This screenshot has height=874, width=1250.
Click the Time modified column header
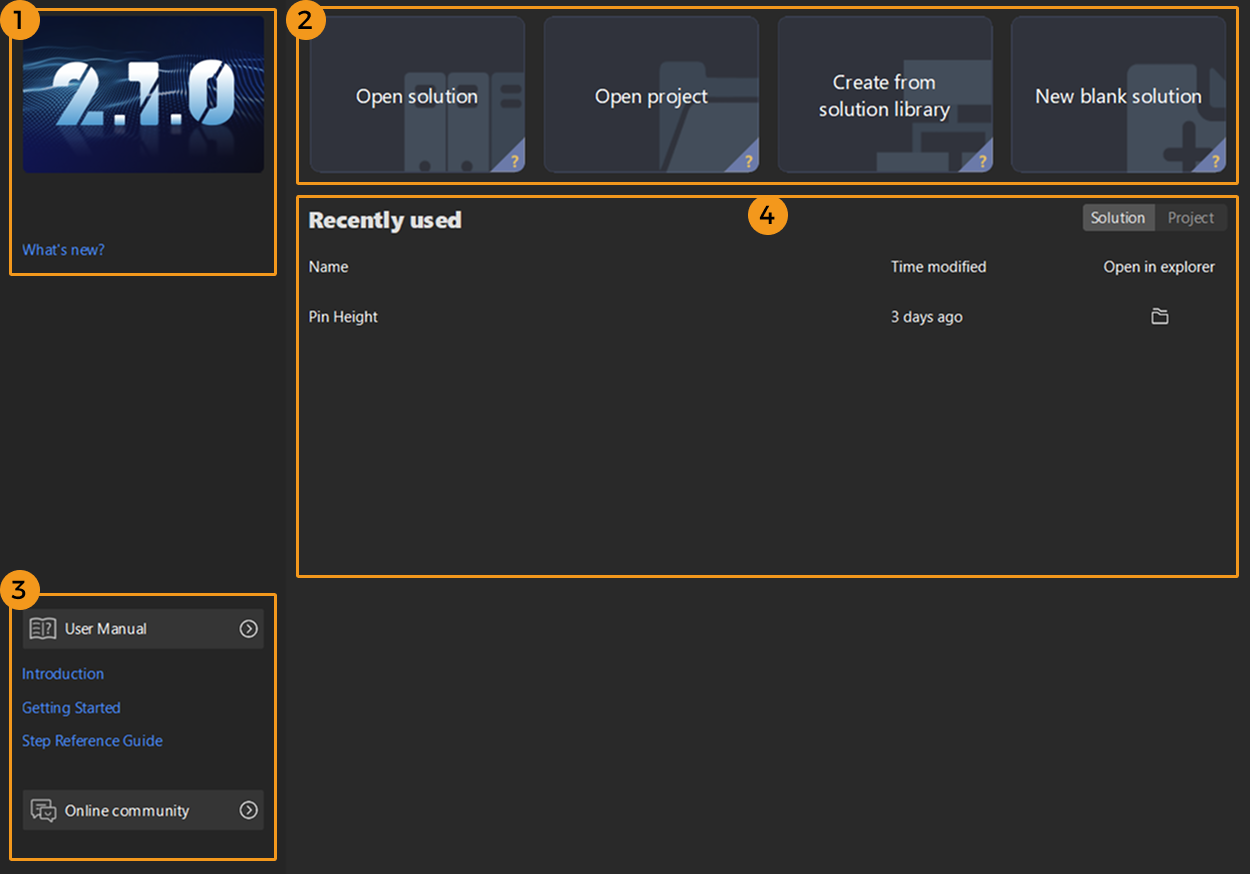[938, 267]
